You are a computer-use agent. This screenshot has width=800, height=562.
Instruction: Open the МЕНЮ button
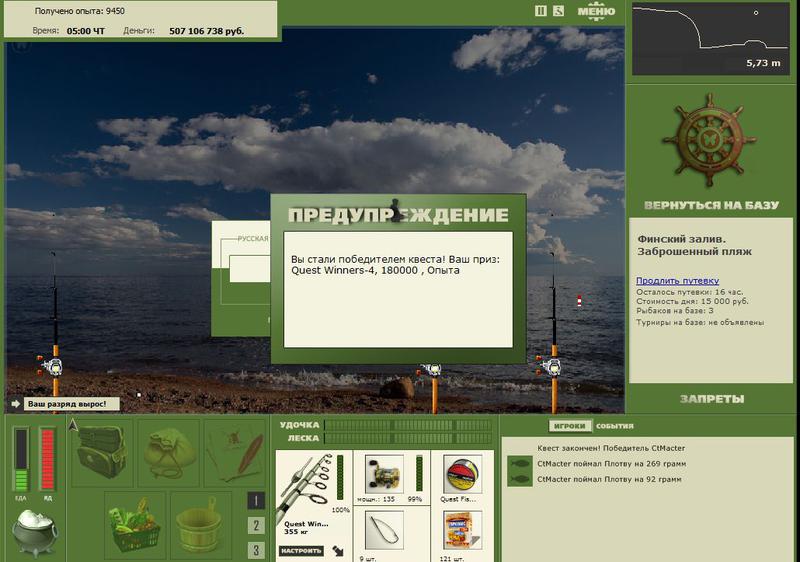596,11
